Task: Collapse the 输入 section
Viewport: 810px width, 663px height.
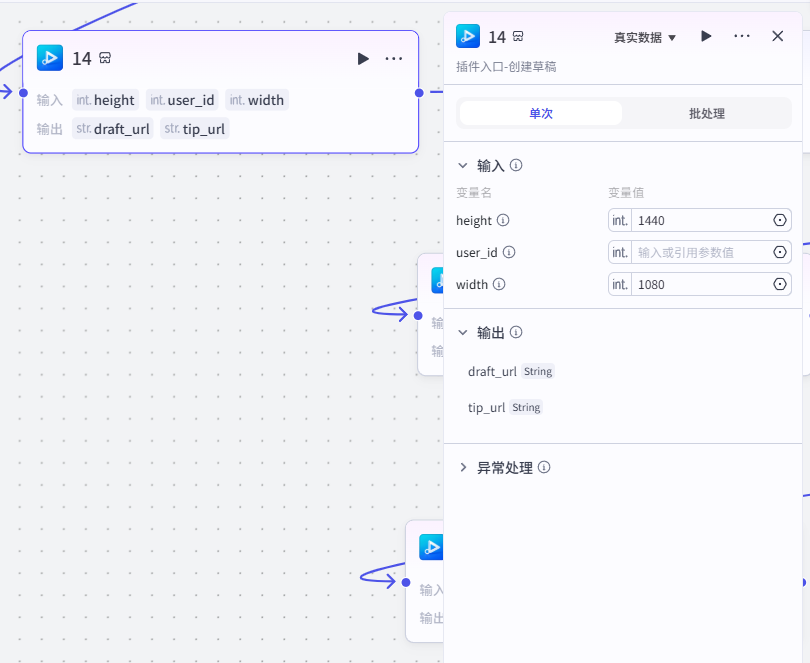Action: 463,165
